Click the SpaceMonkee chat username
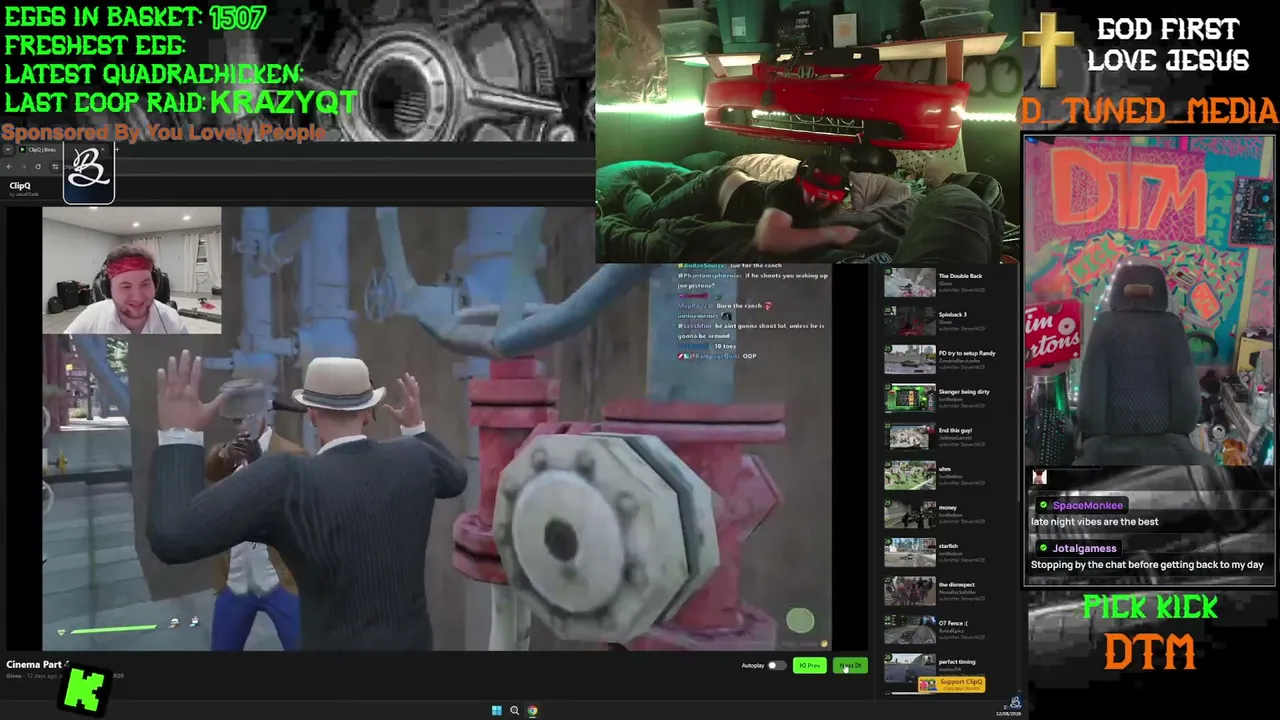The image size is (1280, 720). click(1088, 506)
